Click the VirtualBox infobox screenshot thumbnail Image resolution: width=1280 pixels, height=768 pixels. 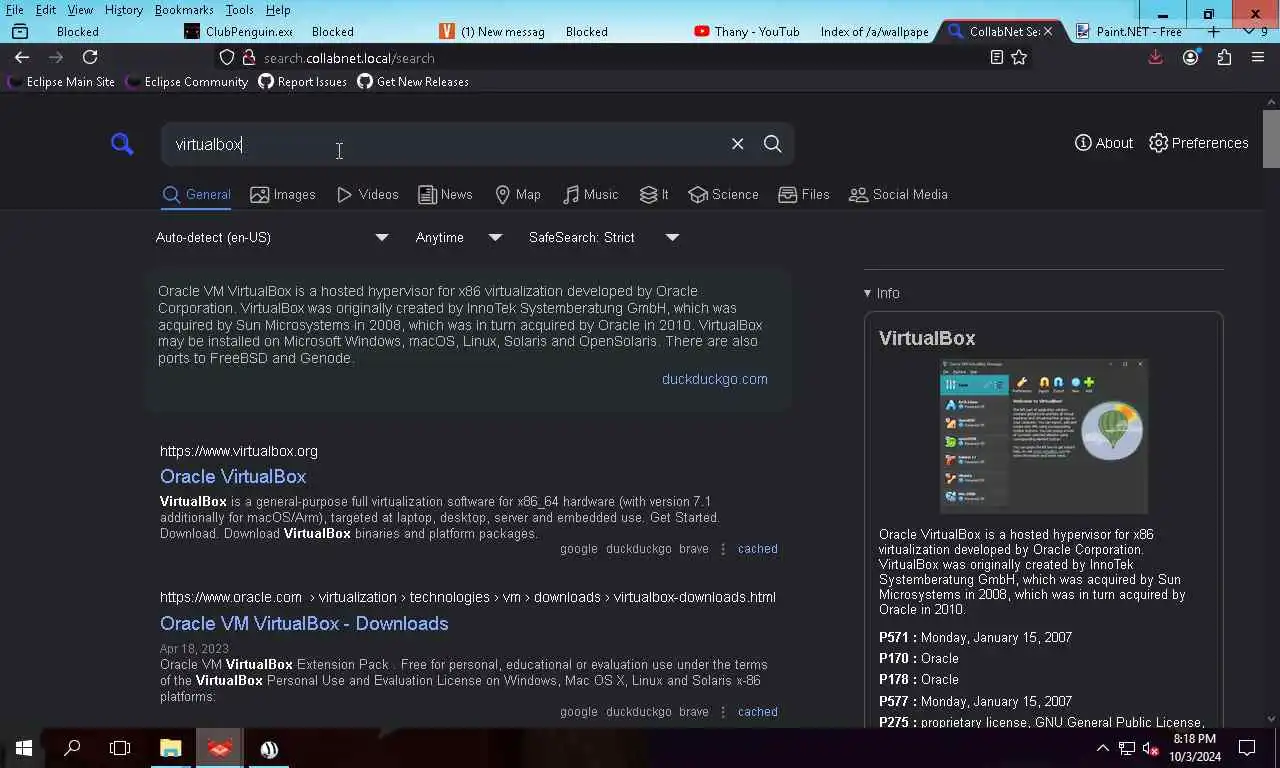pos(1043,436)
